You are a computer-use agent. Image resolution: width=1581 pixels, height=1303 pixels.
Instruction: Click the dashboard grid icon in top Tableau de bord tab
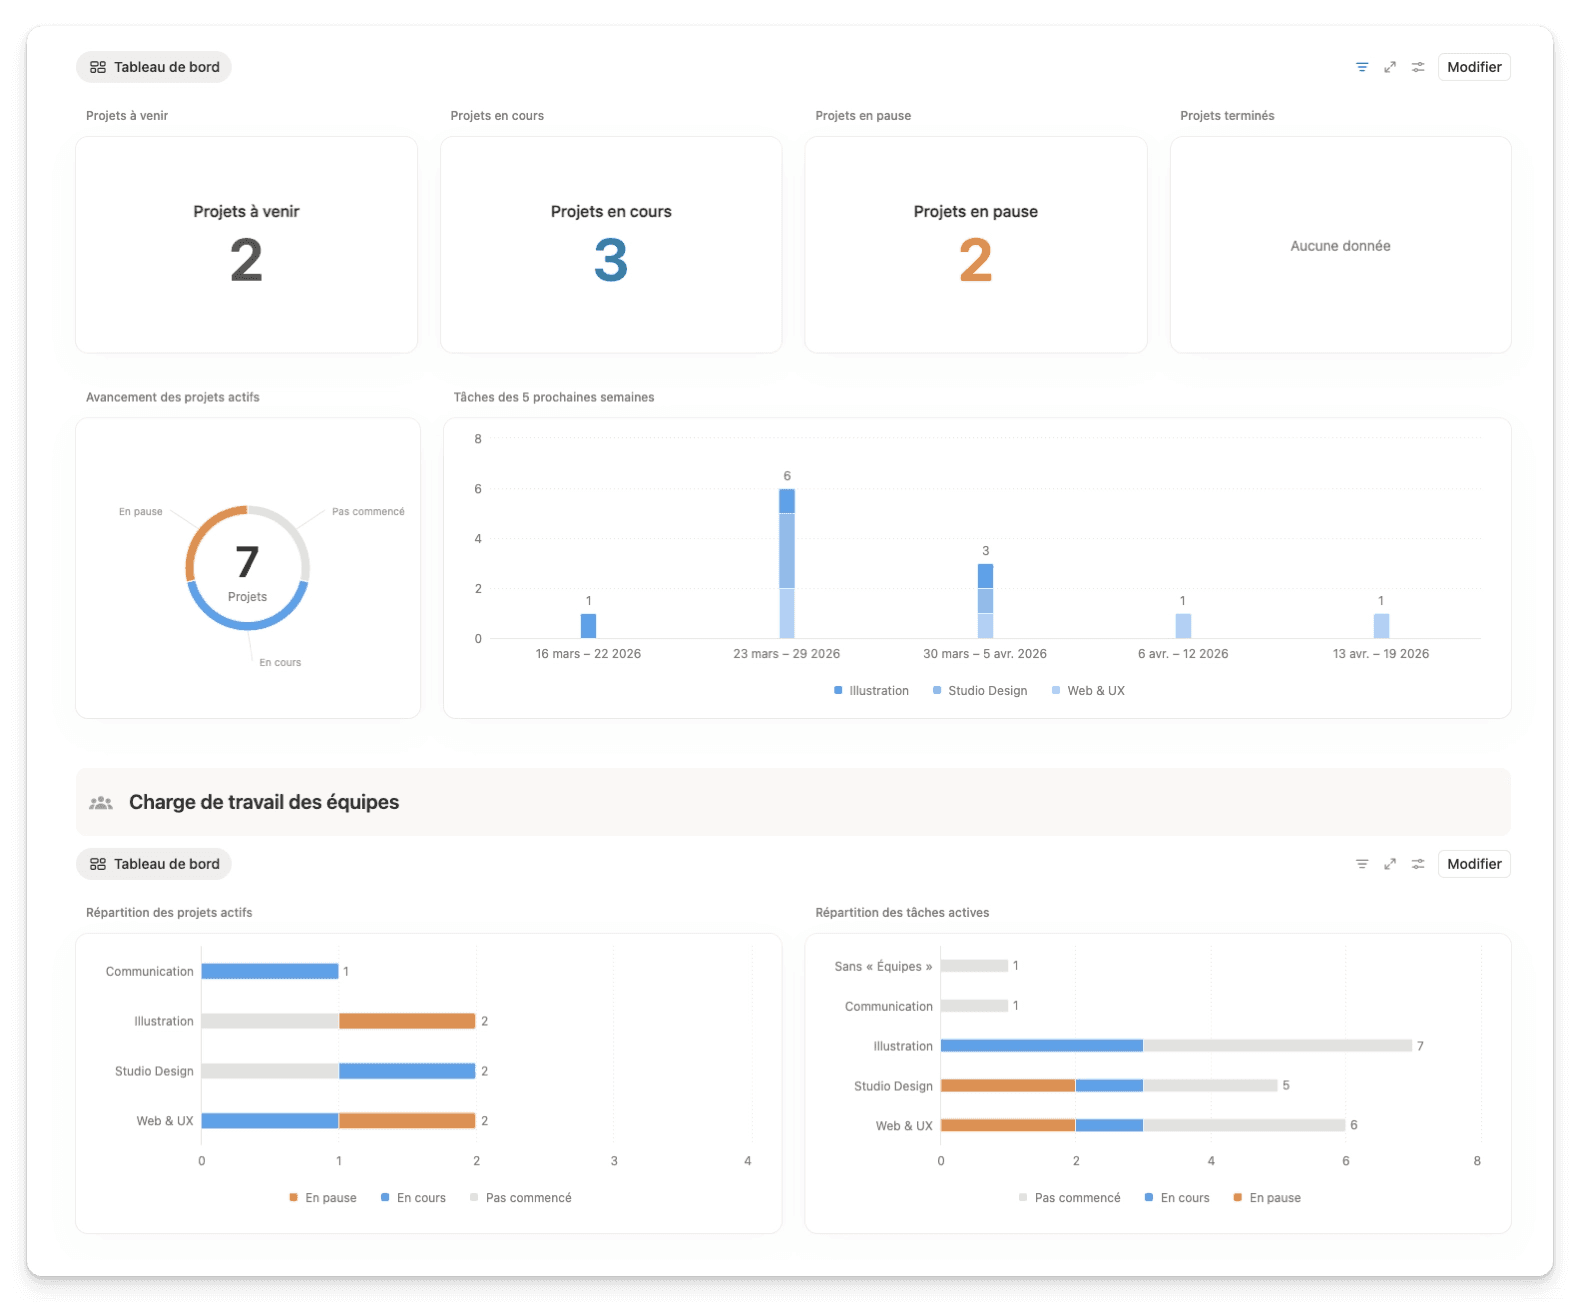(98, 67)
